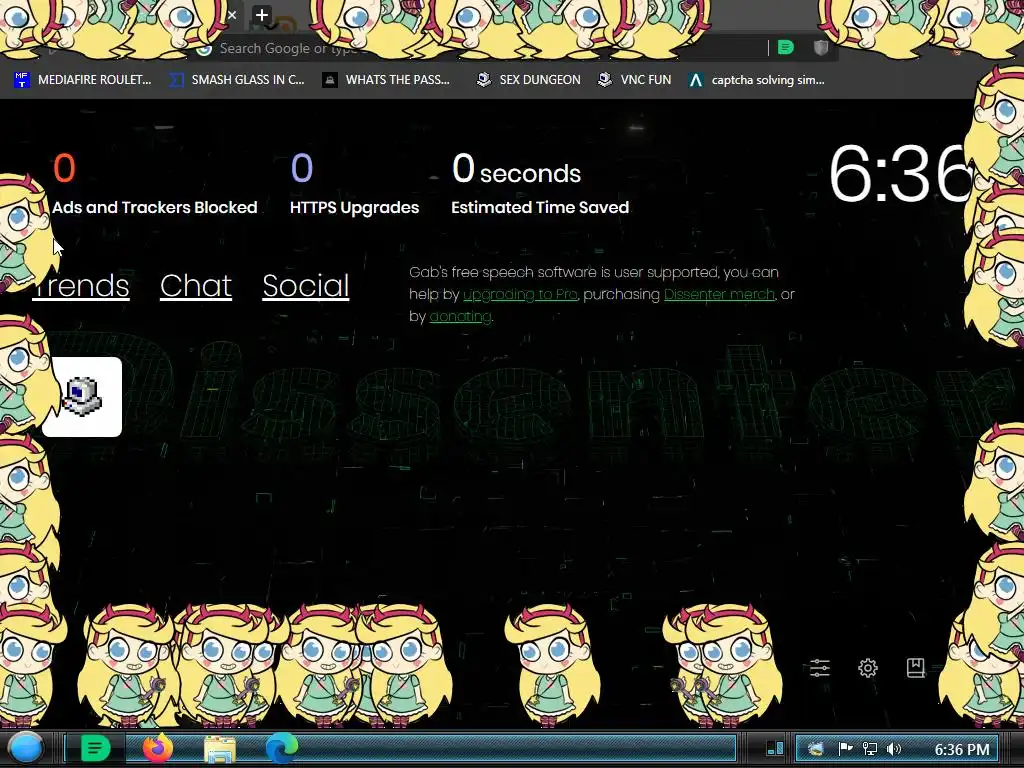1024x768 pixels.
Task: Open new tab customize sliders icon
Action: coord(820,667)
